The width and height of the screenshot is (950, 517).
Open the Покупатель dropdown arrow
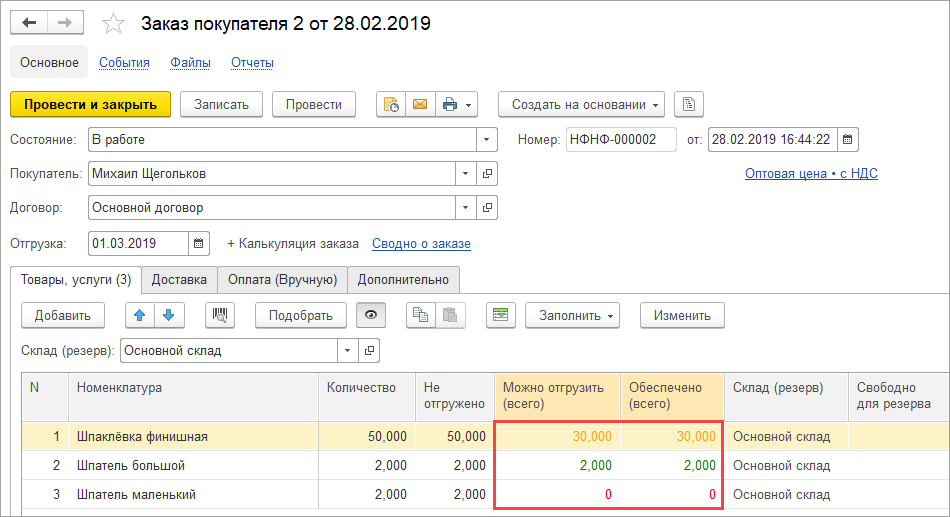465,174
